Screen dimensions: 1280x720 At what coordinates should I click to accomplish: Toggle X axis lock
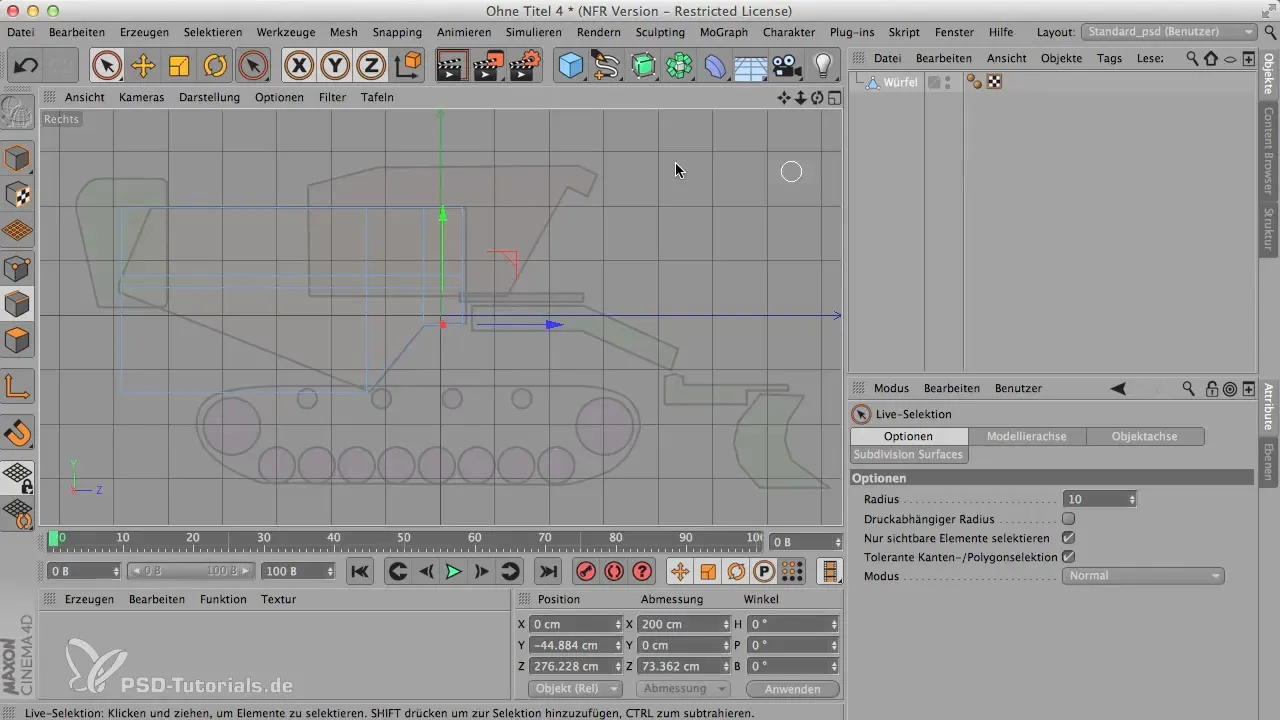[x=298, y=66]
